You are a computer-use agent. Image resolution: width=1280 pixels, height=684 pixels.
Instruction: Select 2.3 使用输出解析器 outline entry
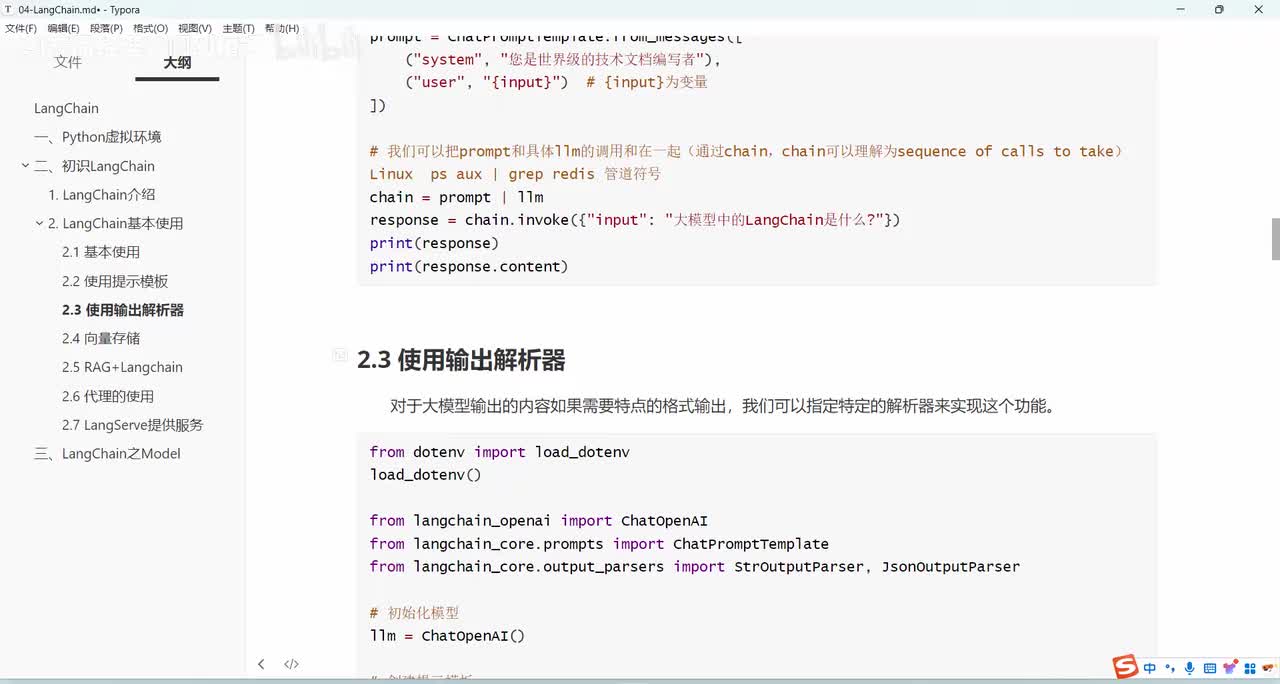click(123, 310)
